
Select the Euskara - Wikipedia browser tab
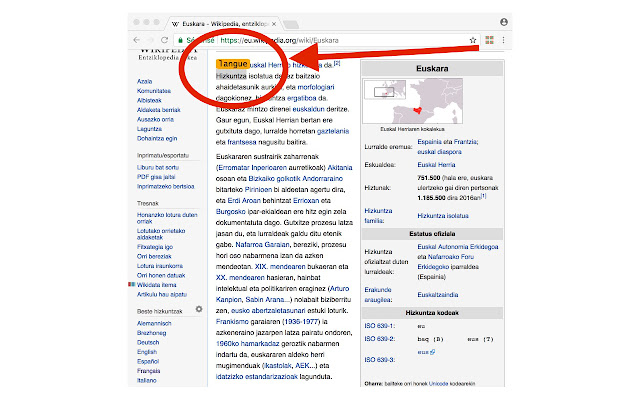[224, 24]
